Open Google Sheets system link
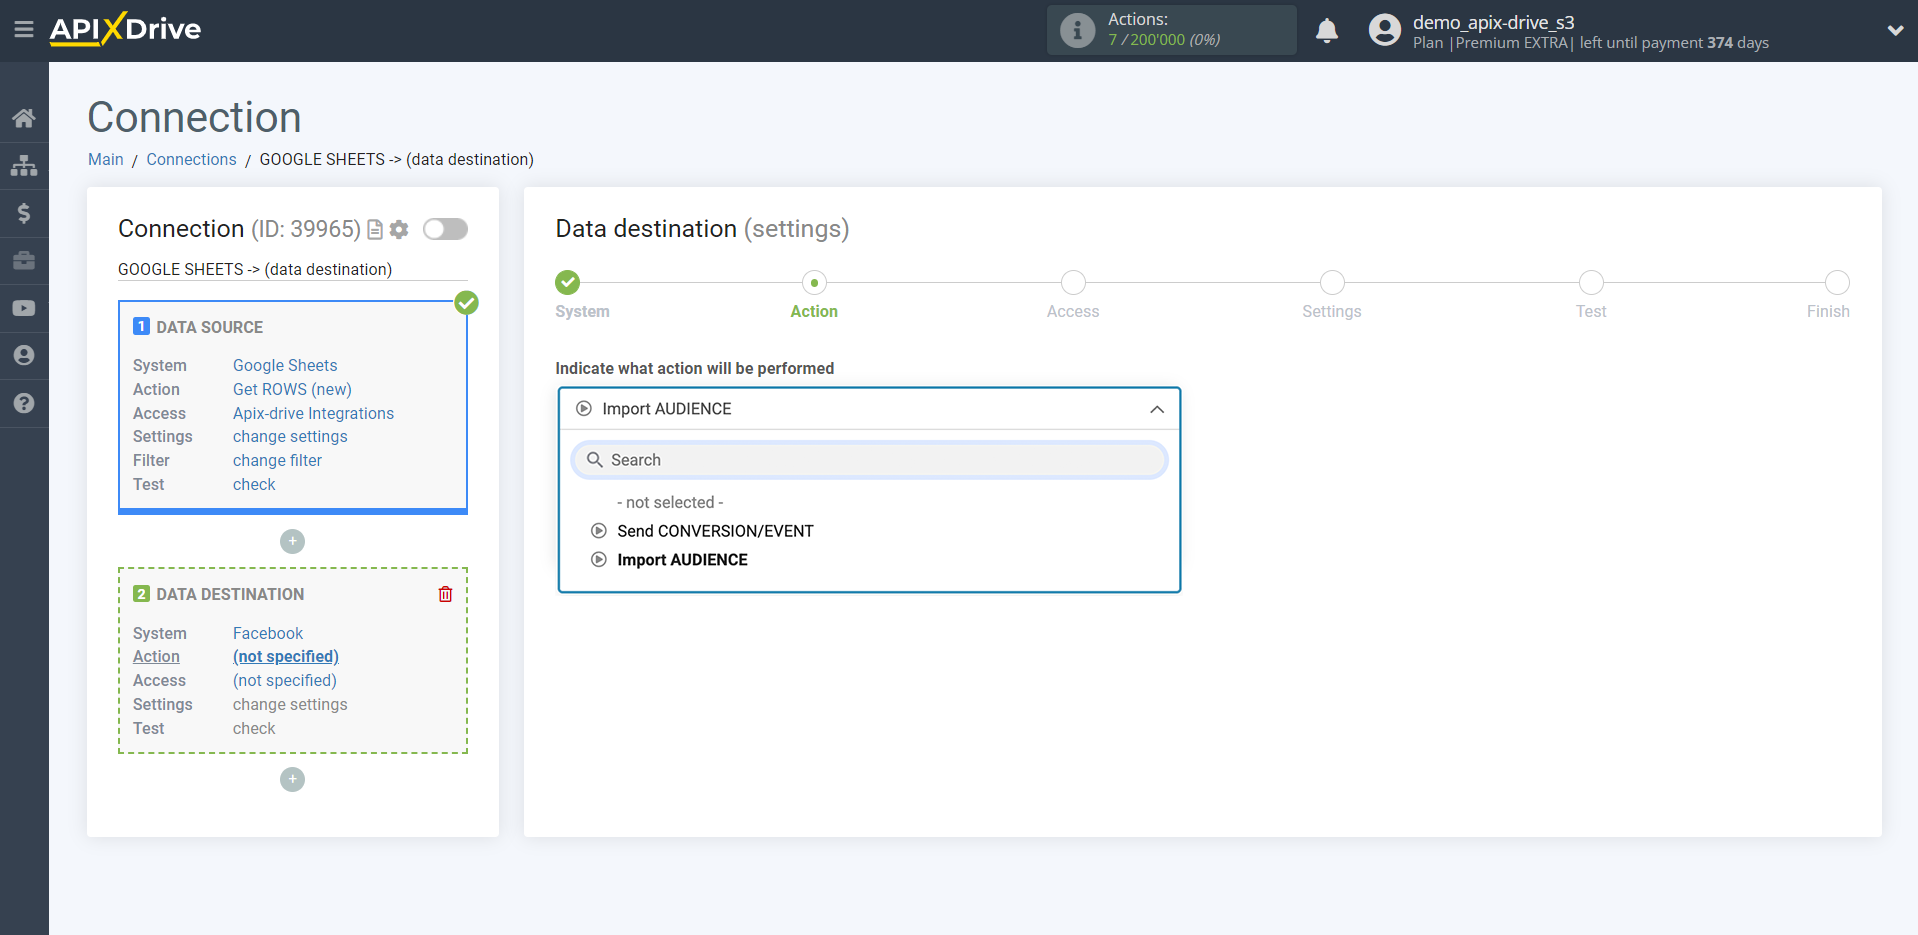 coord(285,365)
